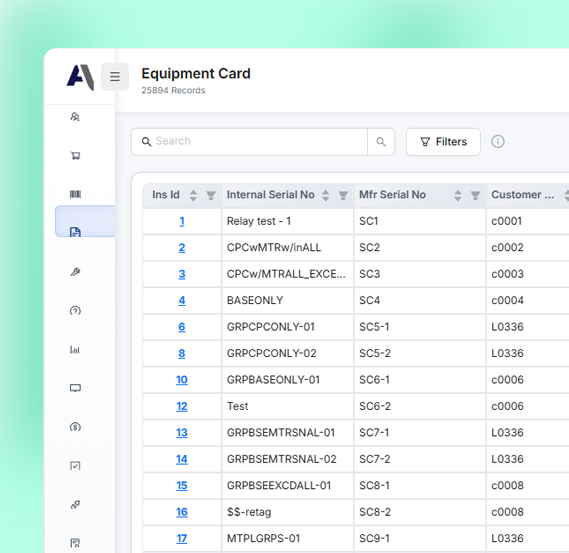This screenshot has width=569, height=553.
Task: Open the bottom document-search sidebar icon
Action: click(75, 543)
